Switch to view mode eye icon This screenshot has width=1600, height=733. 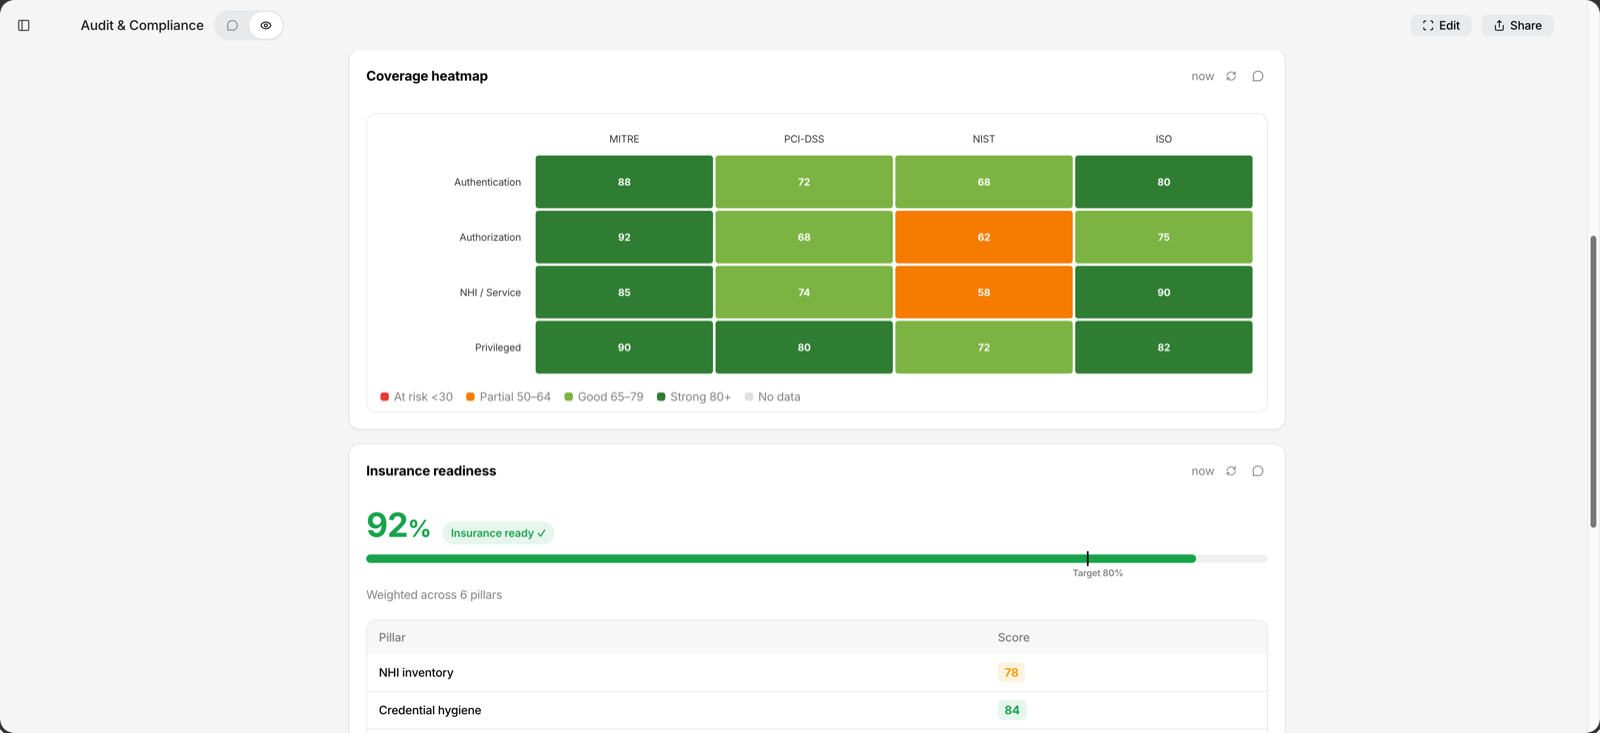pos(266,25)
